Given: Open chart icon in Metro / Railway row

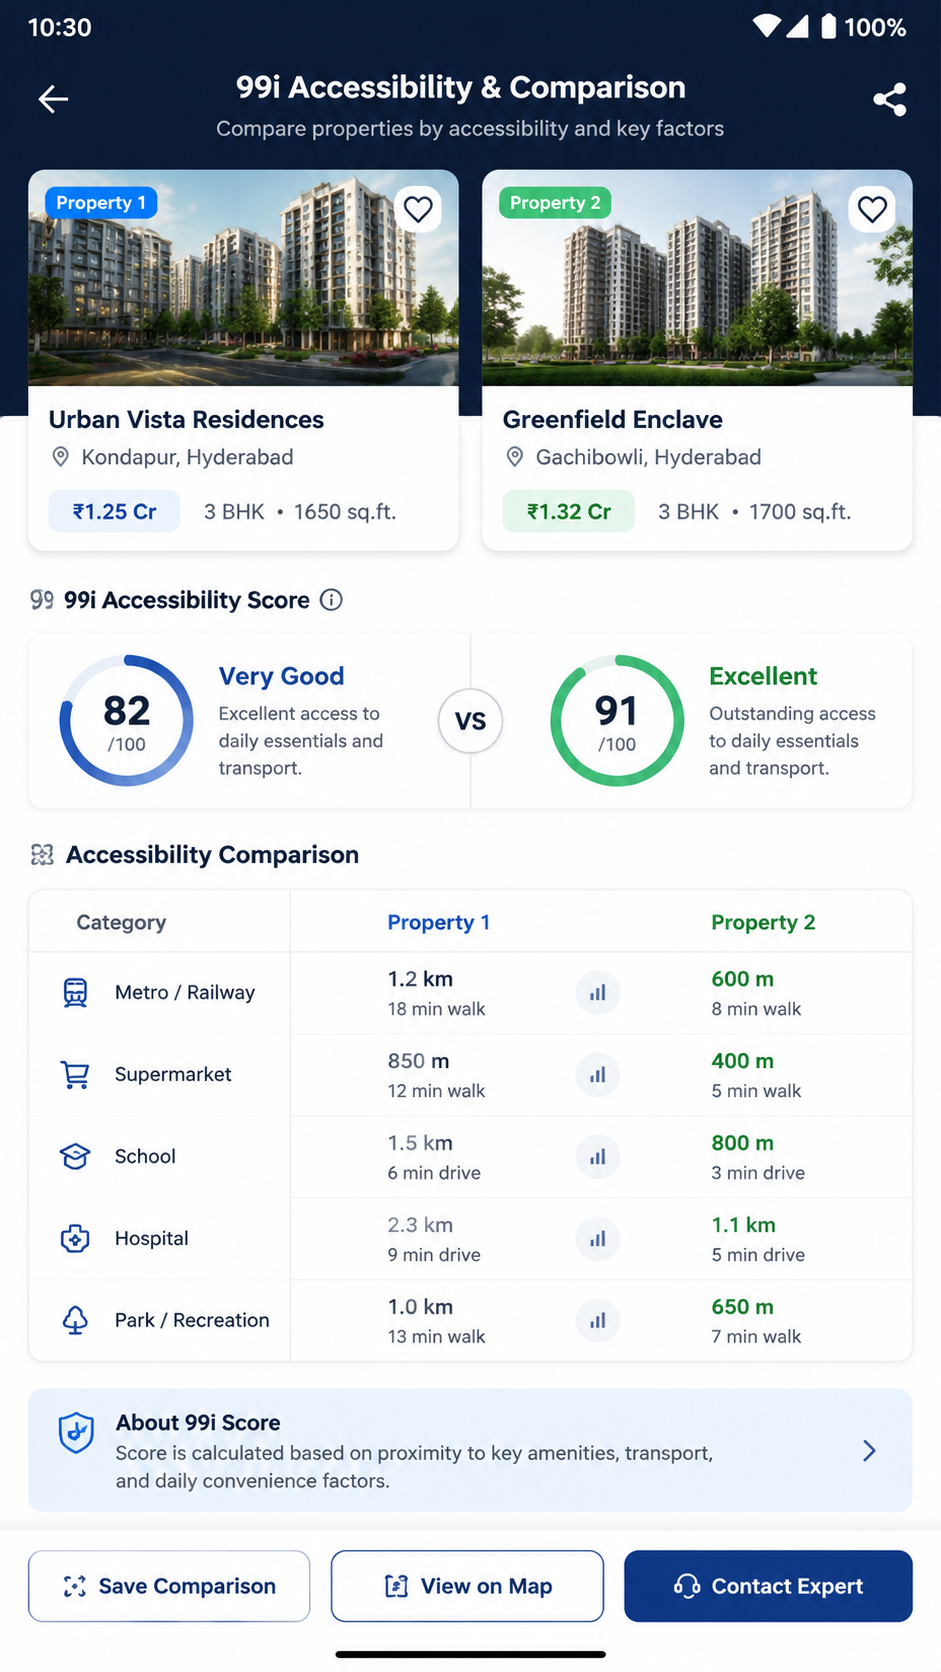Looking at the screenshot, I should [x=598, y=993].
